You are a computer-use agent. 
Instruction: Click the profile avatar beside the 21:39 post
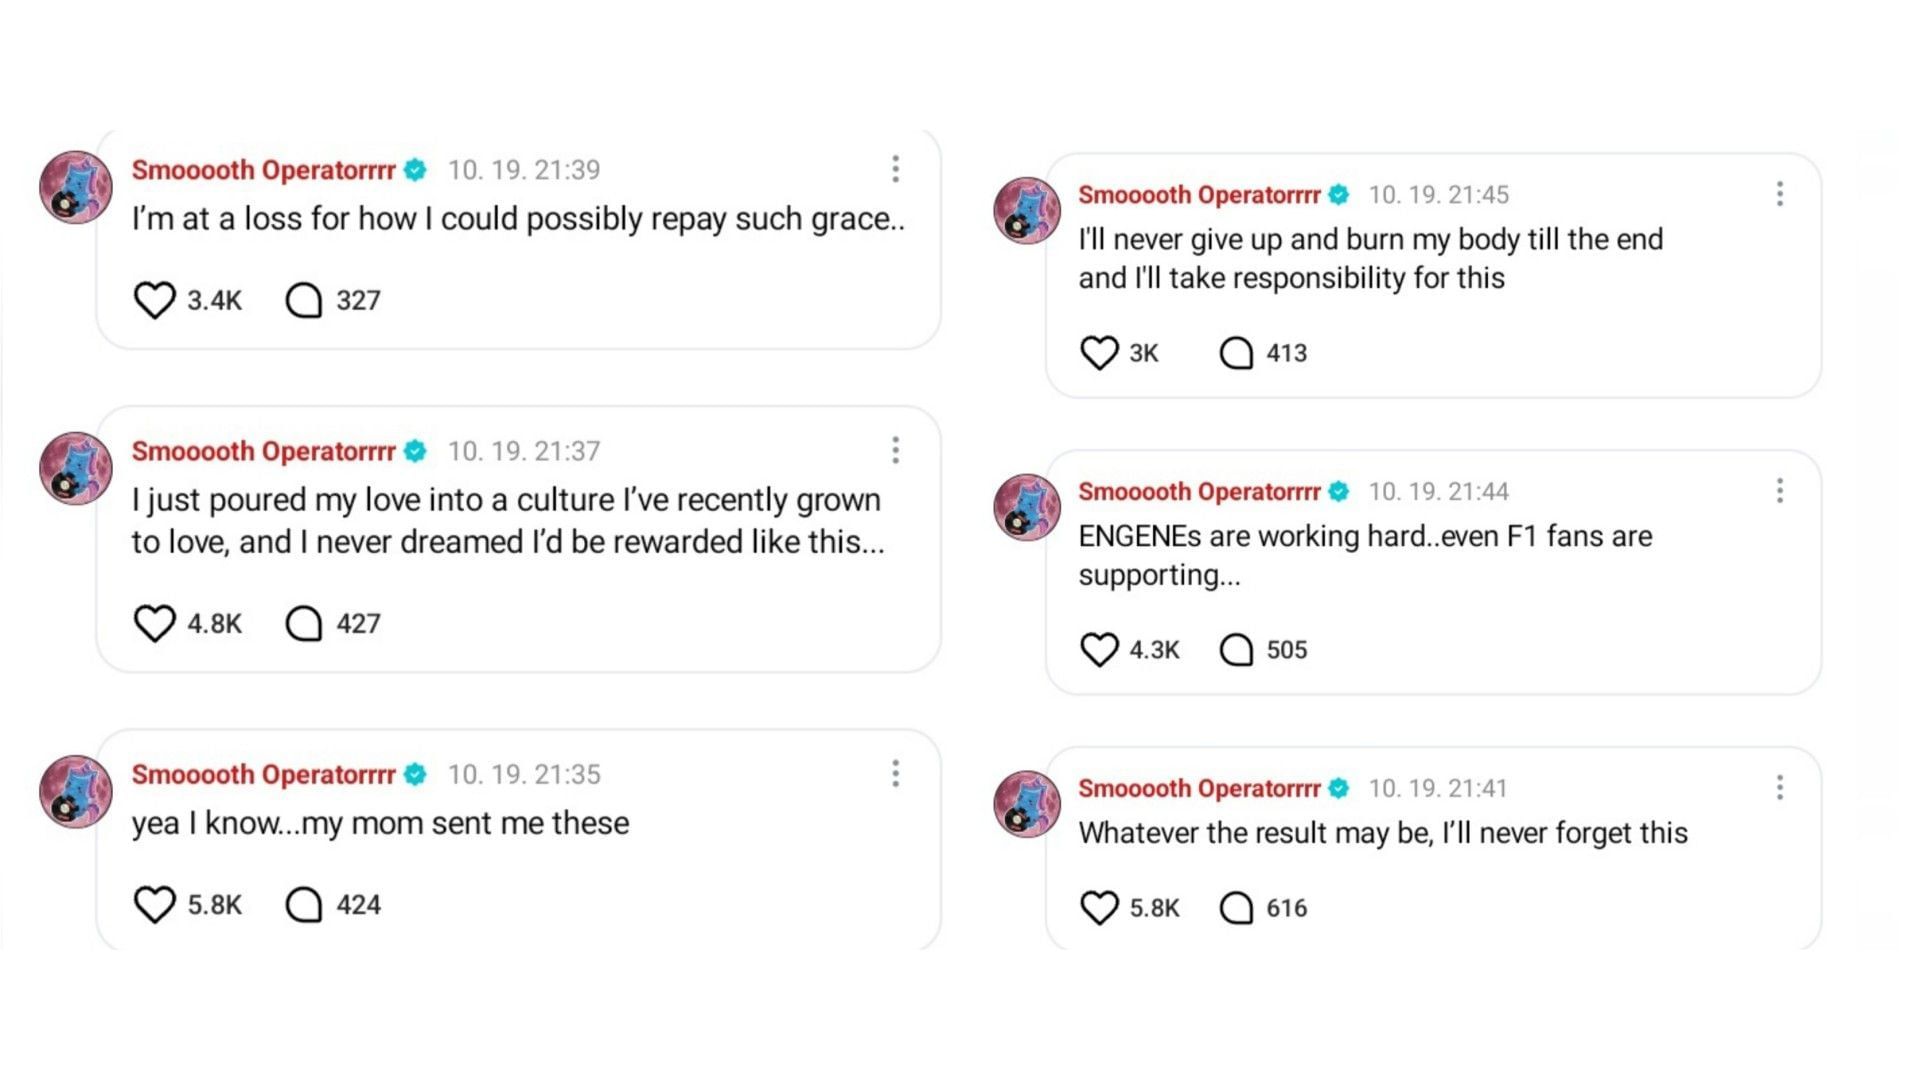75,187
